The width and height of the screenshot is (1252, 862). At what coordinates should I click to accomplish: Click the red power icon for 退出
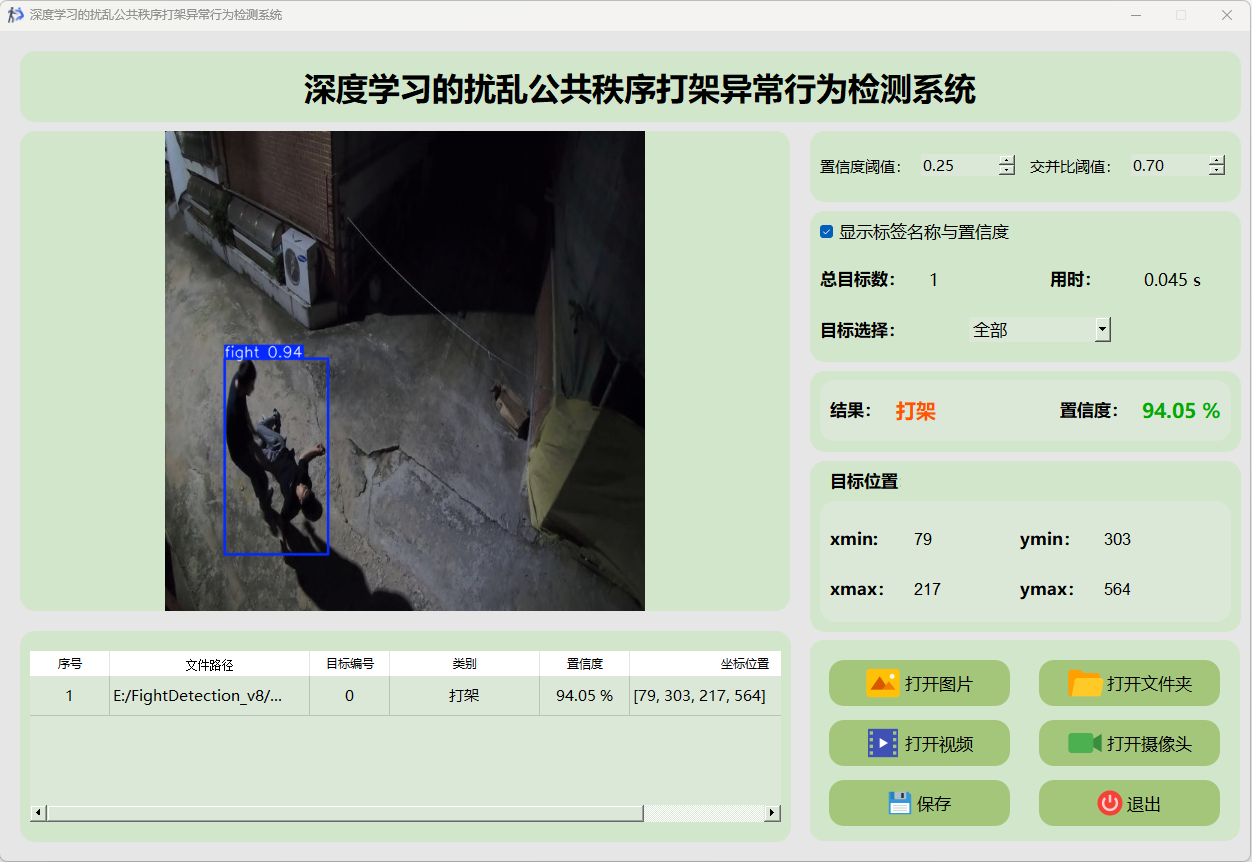point(1109,803)
